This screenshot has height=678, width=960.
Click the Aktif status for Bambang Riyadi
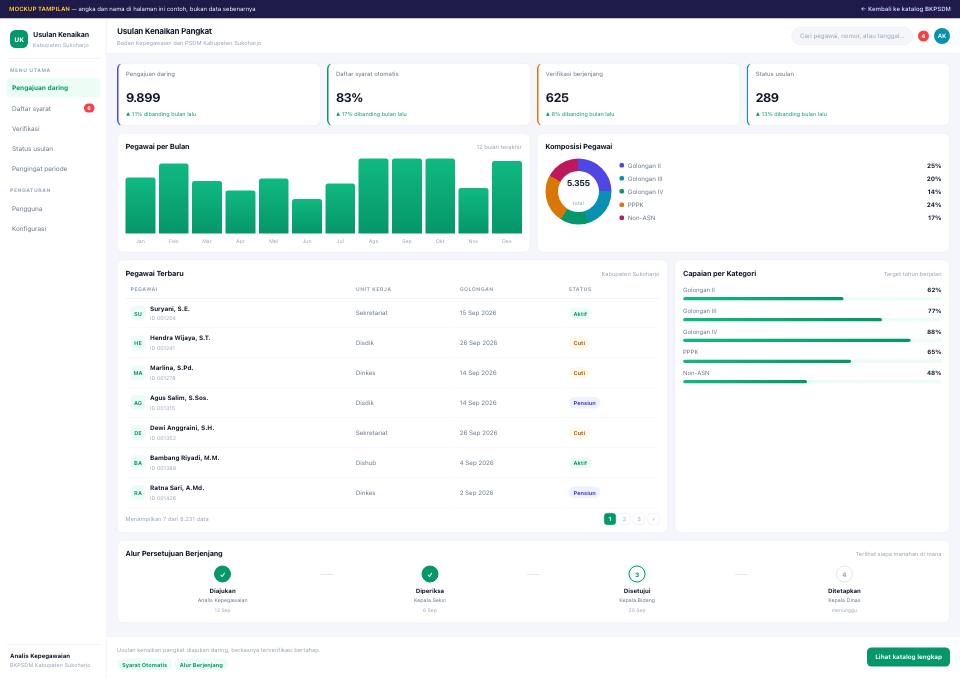click(580, 463)
